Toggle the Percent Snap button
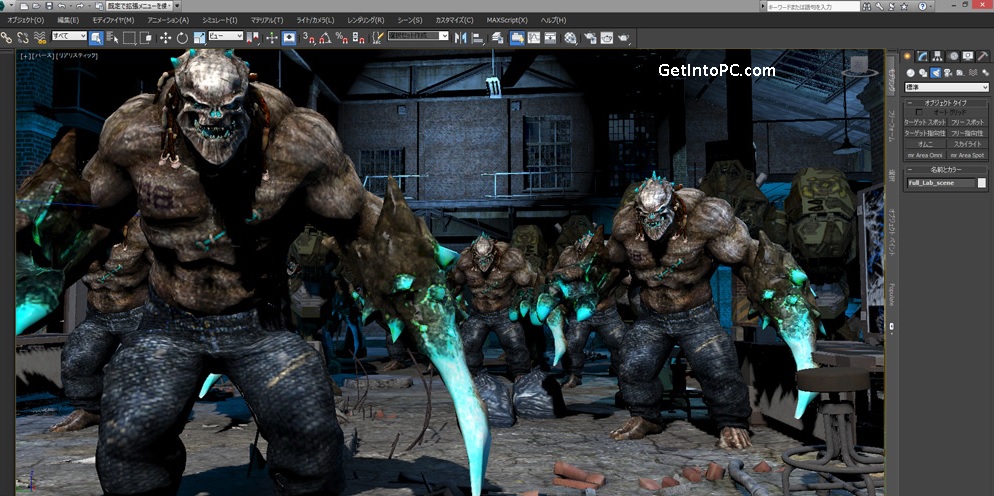 click(342, 38)
